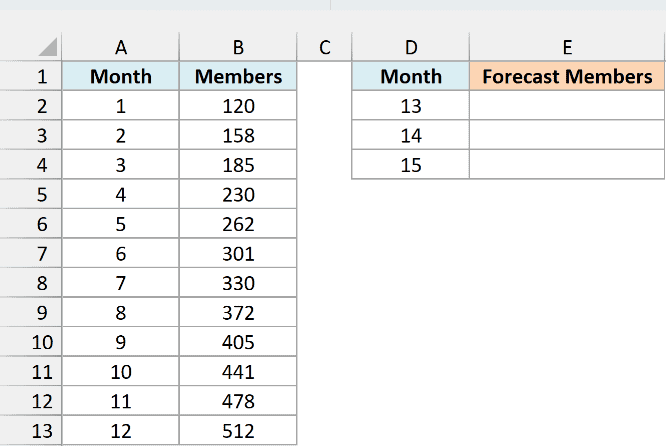Select the Members cell showing 120
Viewport: 666px width, 446px height.
coord(238,105)
